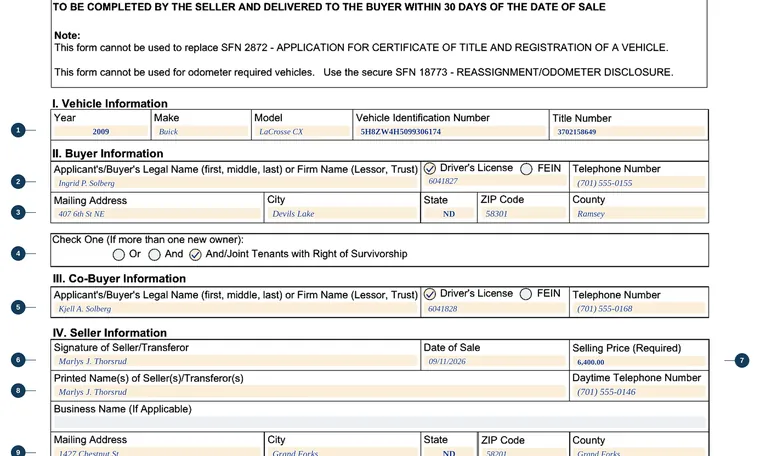Click buyer county field Ramsey

638,214
